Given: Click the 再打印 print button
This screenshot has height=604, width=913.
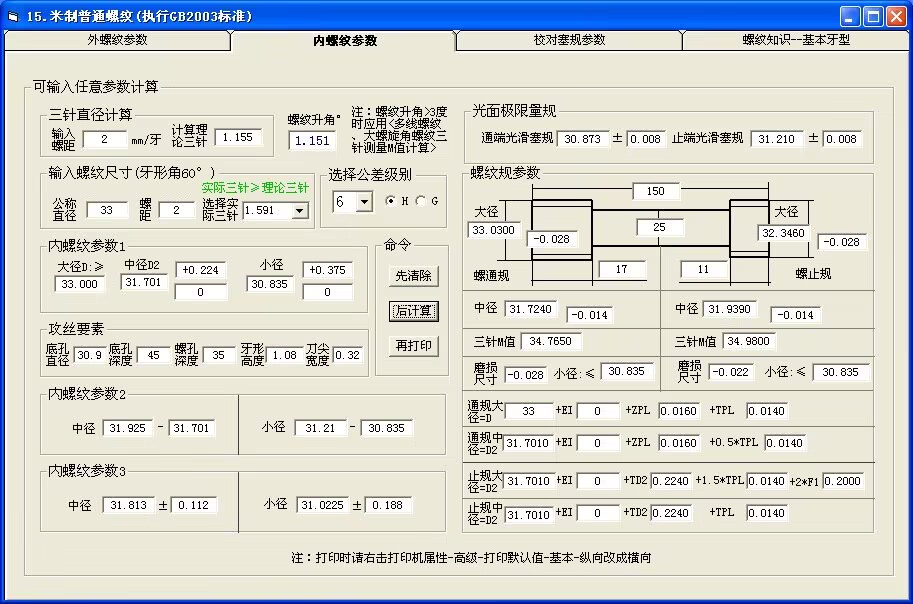Looking at the screenshot, I should pyautogui.click(x=413, y=346).
